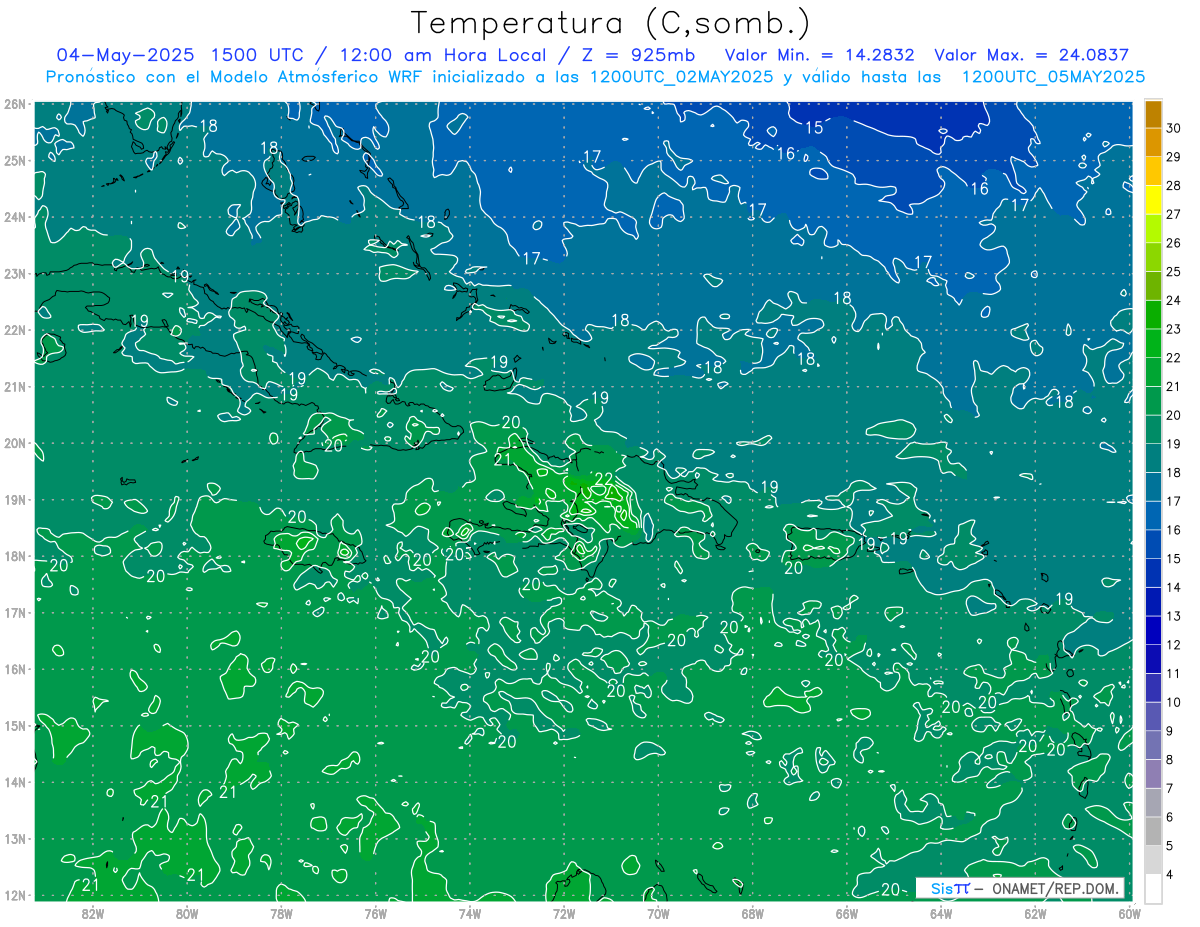The width and height of the screenshot is (1200, 927).
Task: Select the purple scale segment between 7 and 8
Action: click(1153, 773)
